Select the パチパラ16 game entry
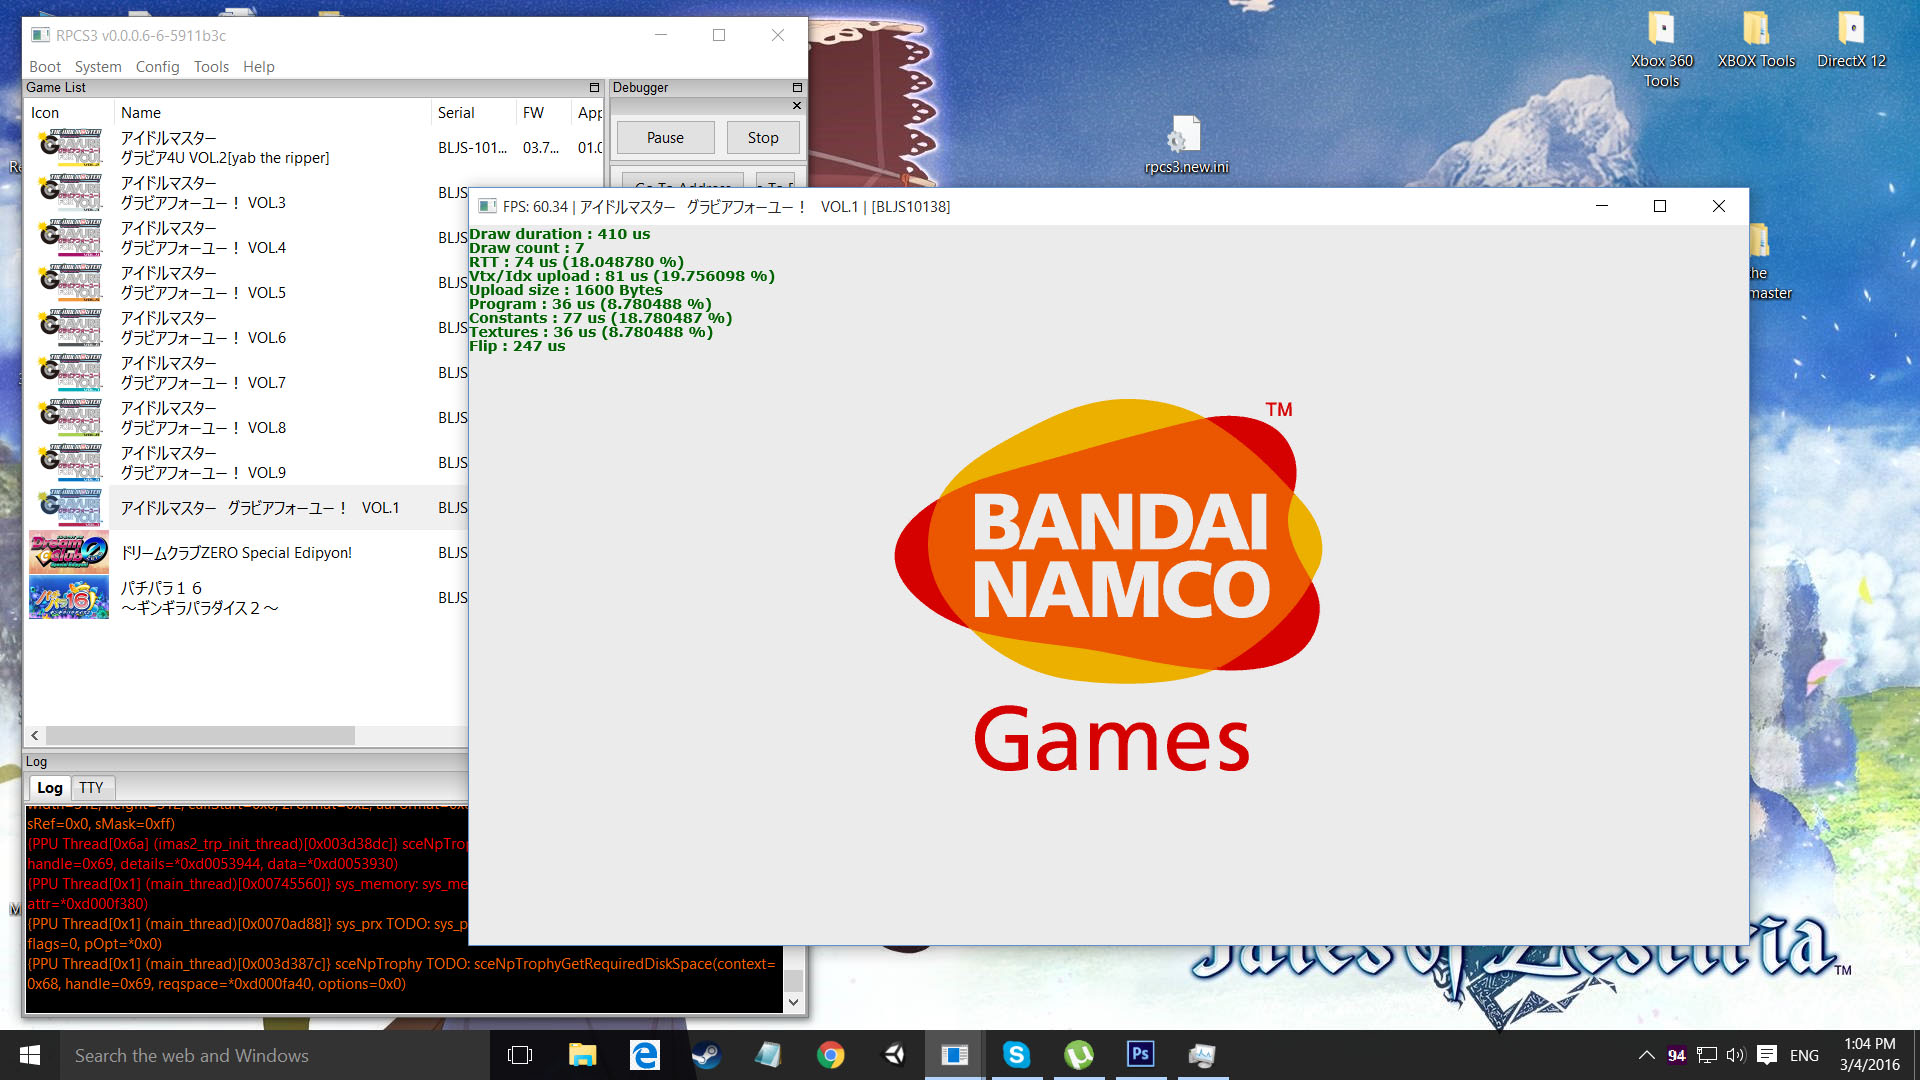1920x1080 pixels. click(x=199, y=598)
